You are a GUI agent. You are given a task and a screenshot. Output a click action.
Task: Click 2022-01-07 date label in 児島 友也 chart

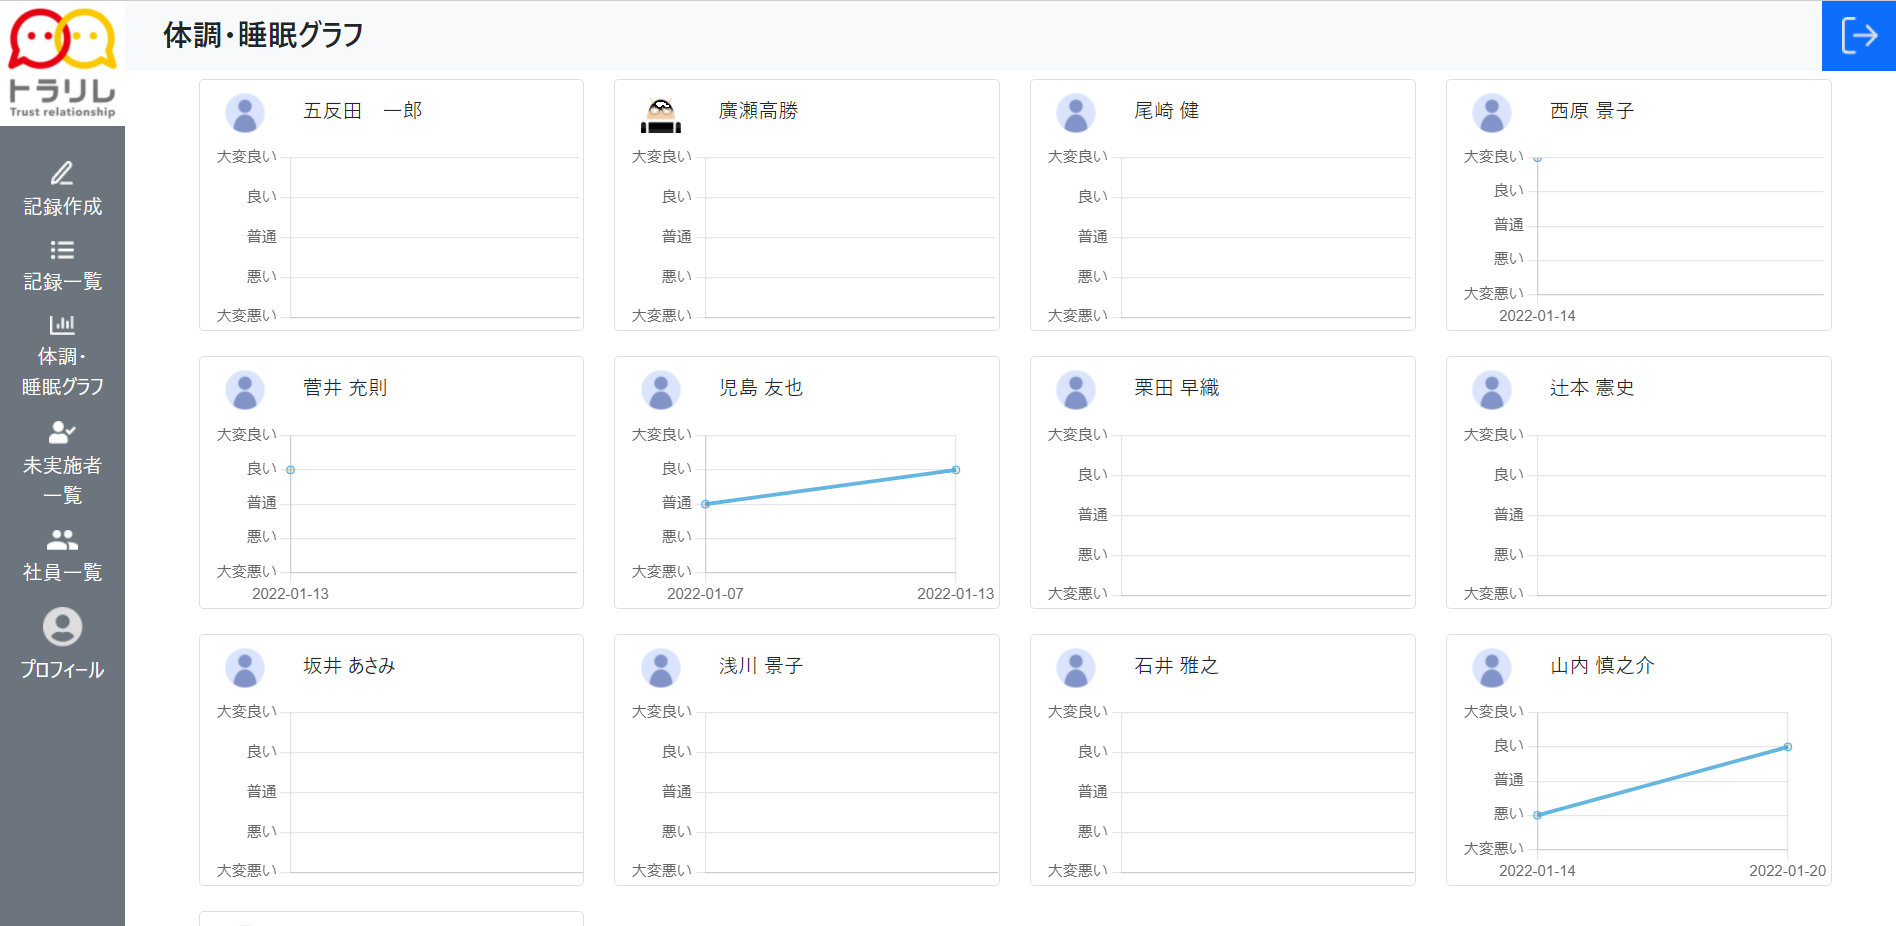click(705, 594)
